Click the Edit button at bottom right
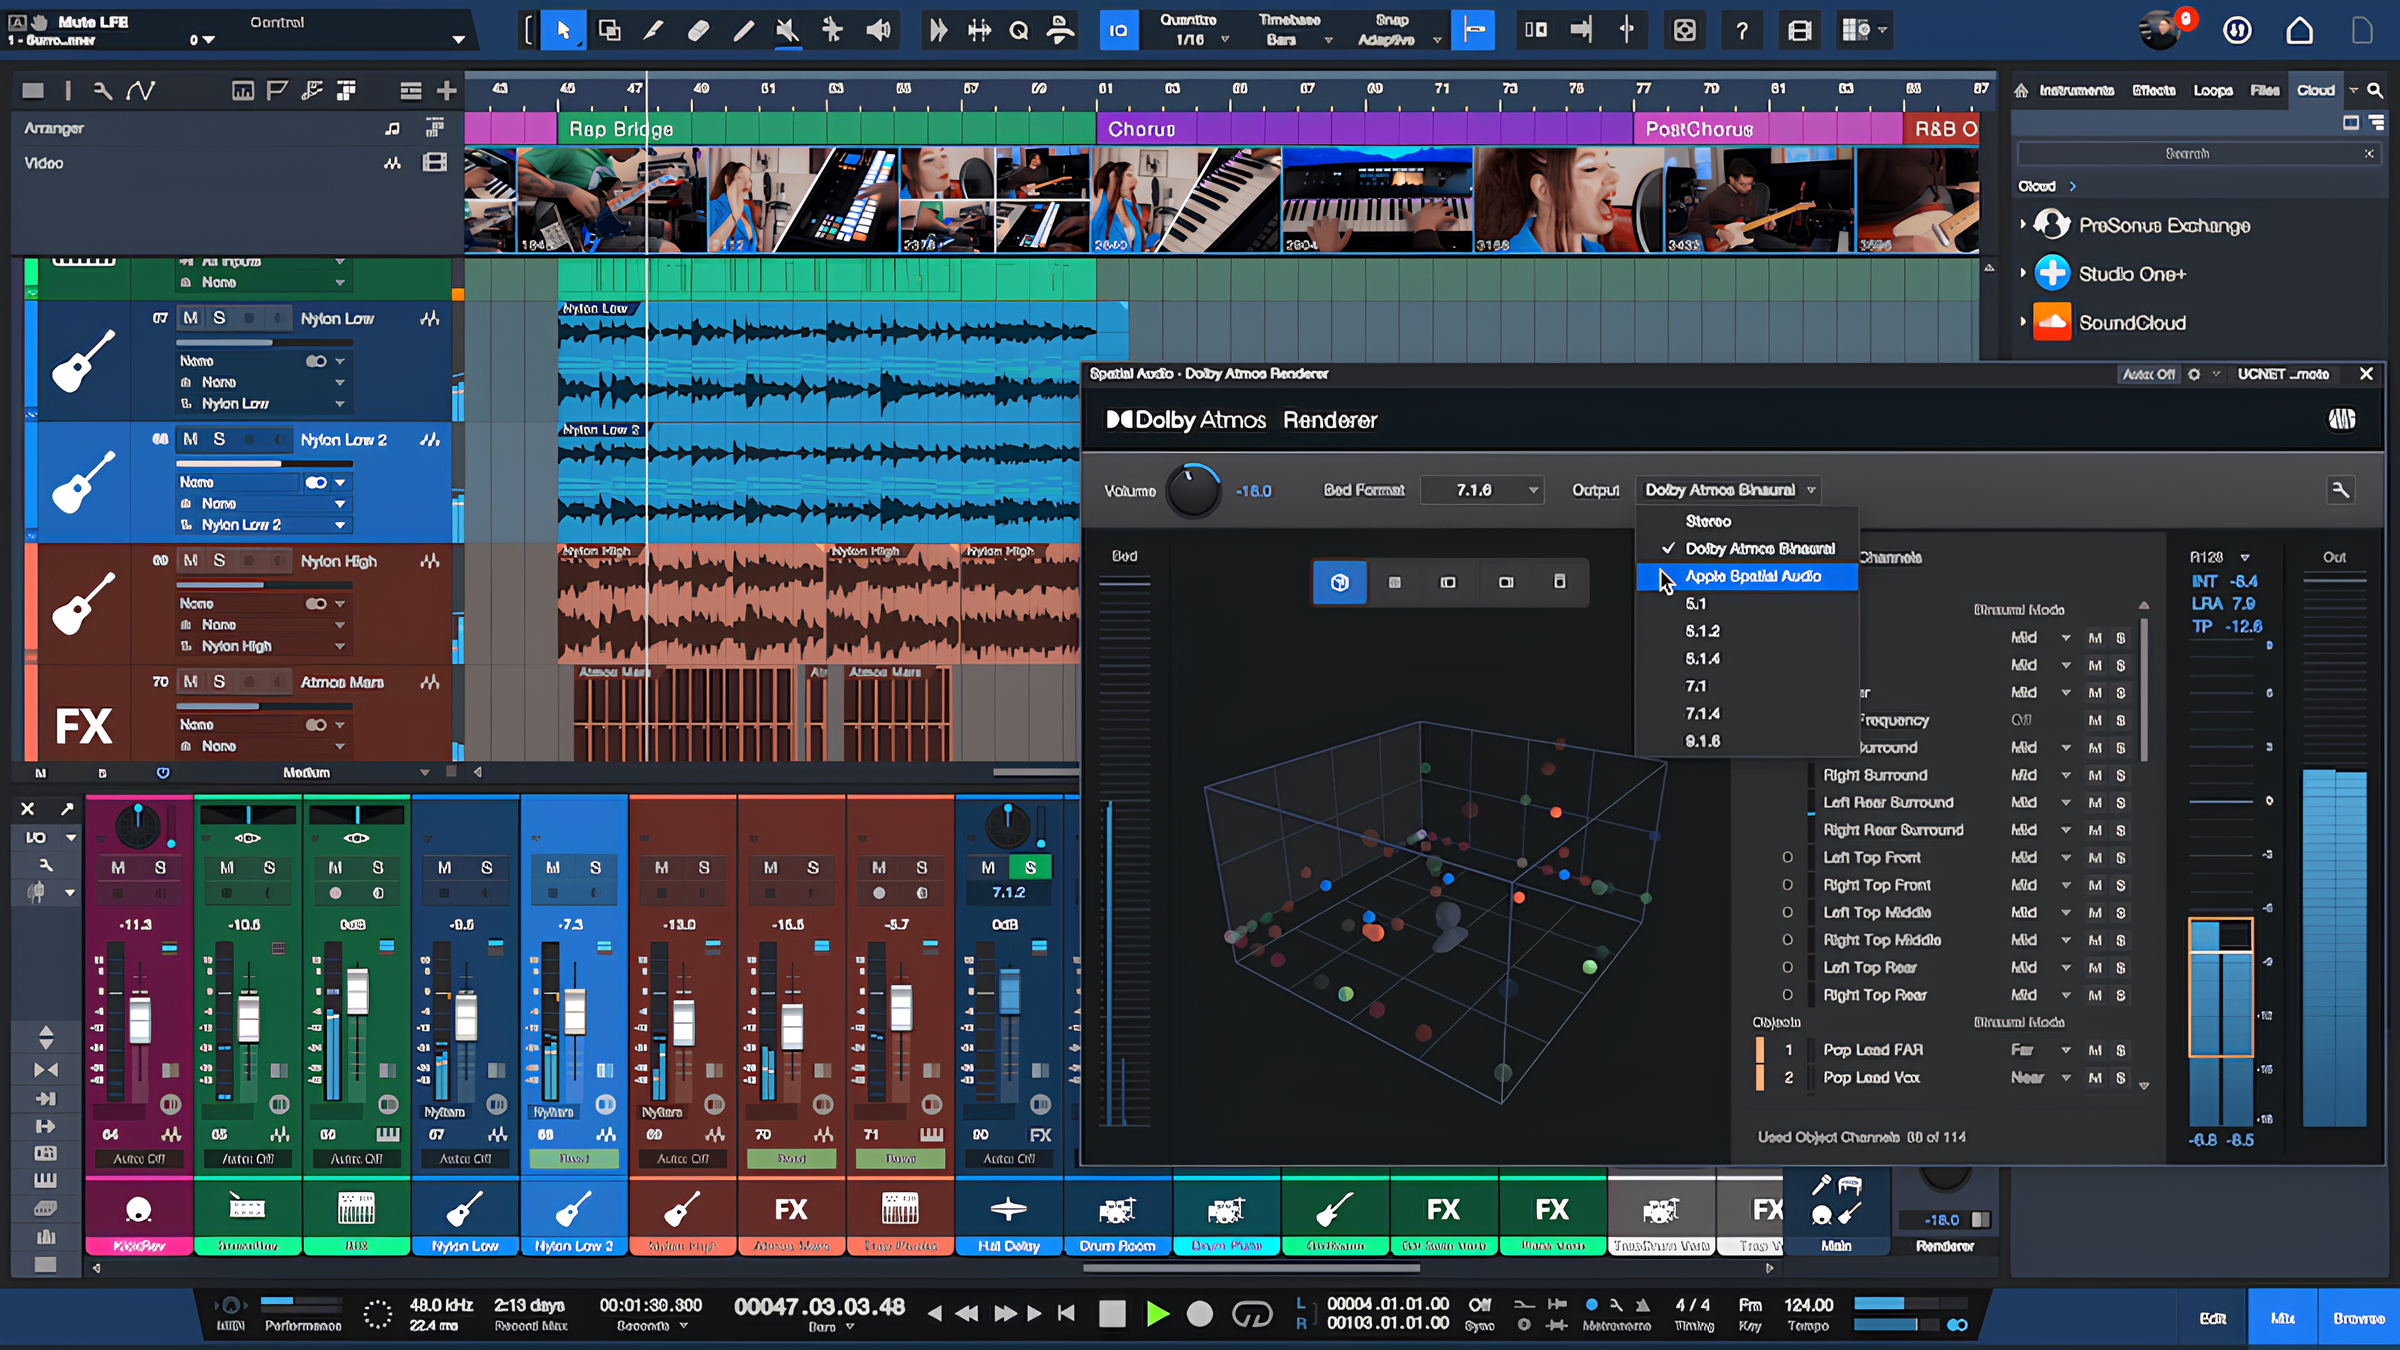The height and width of the screenshot is (1350, 2400). pos(2212,1318)
